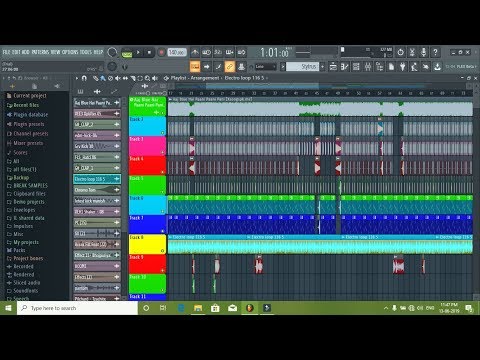The height and width of the screenshot is (360, 480).
Task: Select the playlist delete tool
Action: tap(110, 78)
